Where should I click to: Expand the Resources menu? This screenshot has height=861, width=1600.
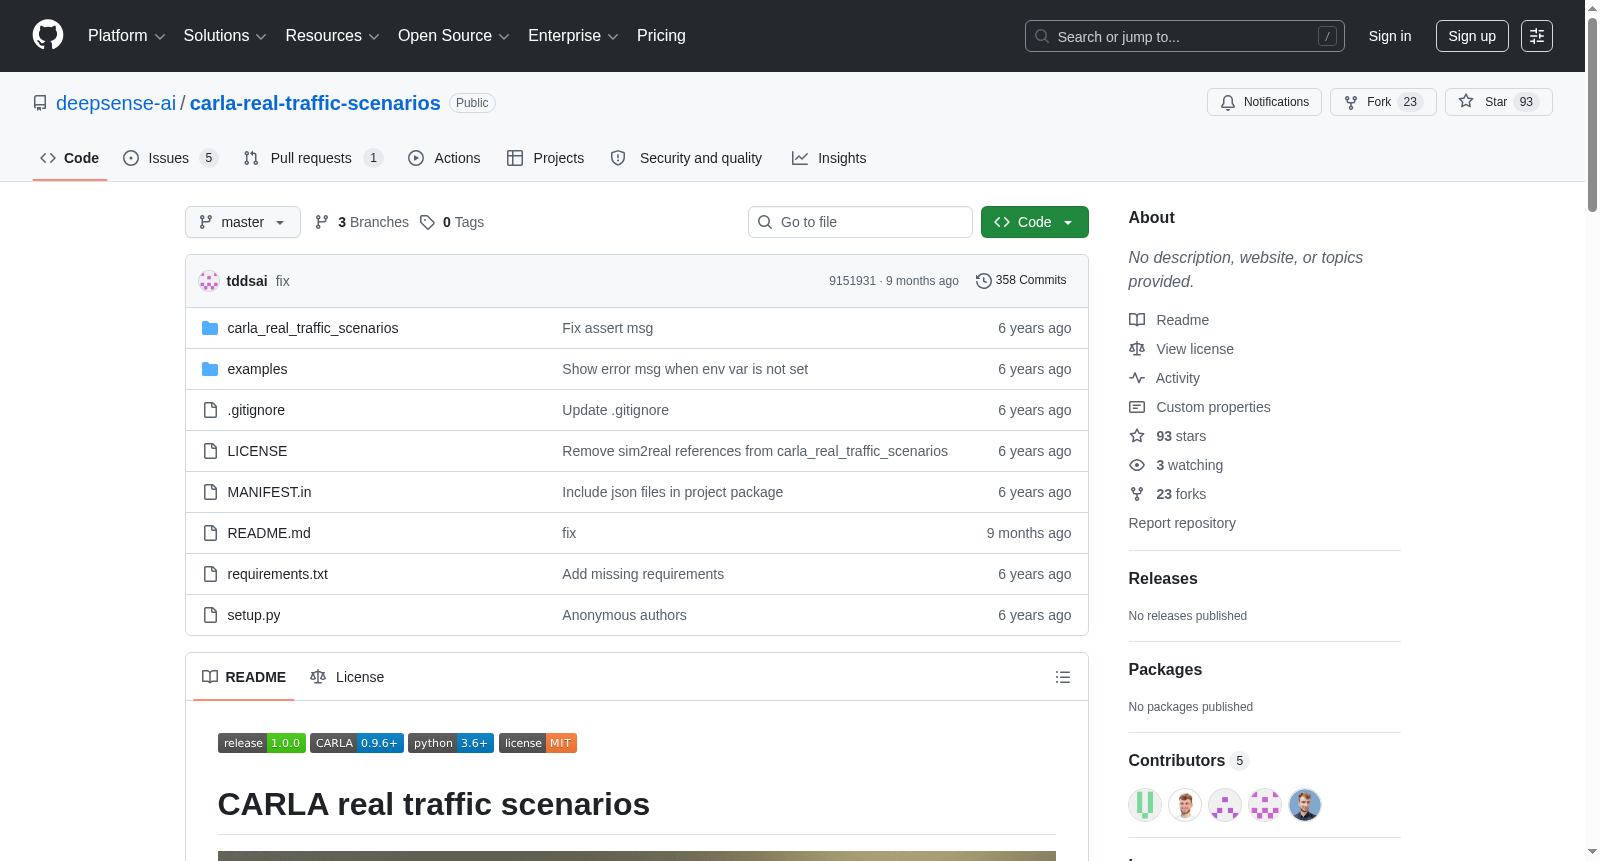[332, 36]
